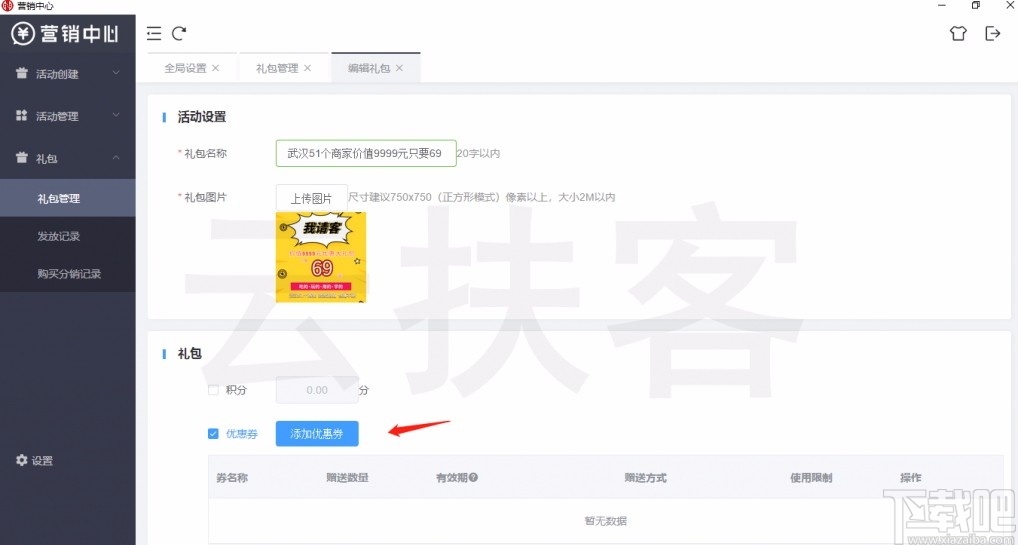
Task: Click the gift icon beside 礼包
Action: tap(22, 158)
